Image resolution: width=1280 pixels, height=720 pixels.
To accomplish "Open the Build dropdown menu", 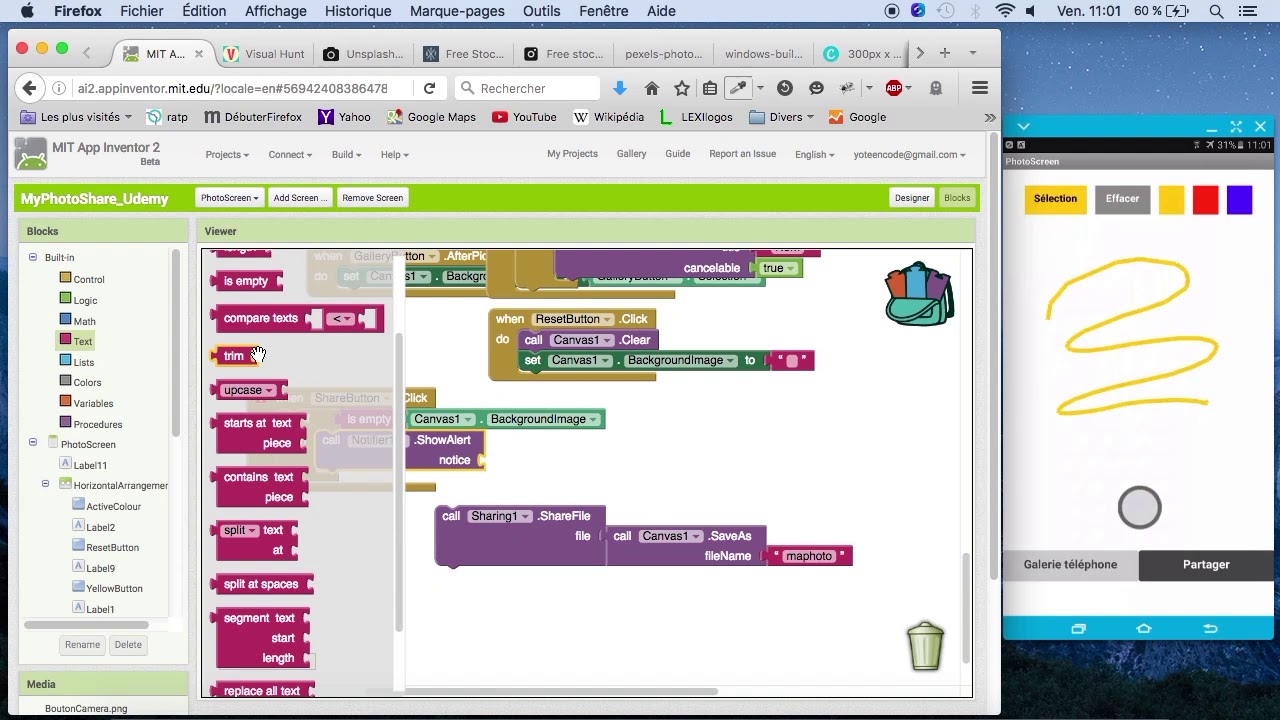I will [346, 154].
